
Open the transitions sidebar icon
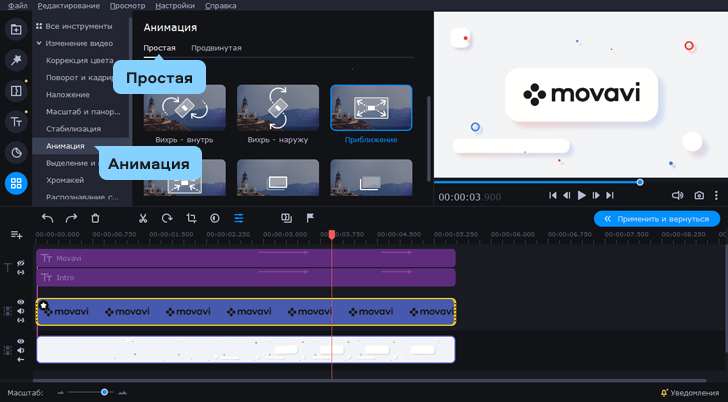coord(16,91)
